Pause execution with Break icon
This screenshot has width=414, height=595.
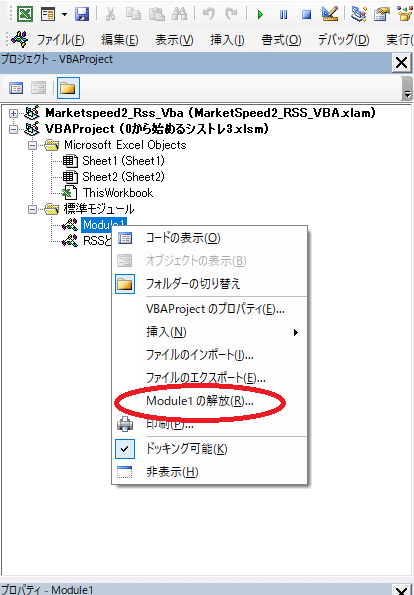click(x=283, y=14)
